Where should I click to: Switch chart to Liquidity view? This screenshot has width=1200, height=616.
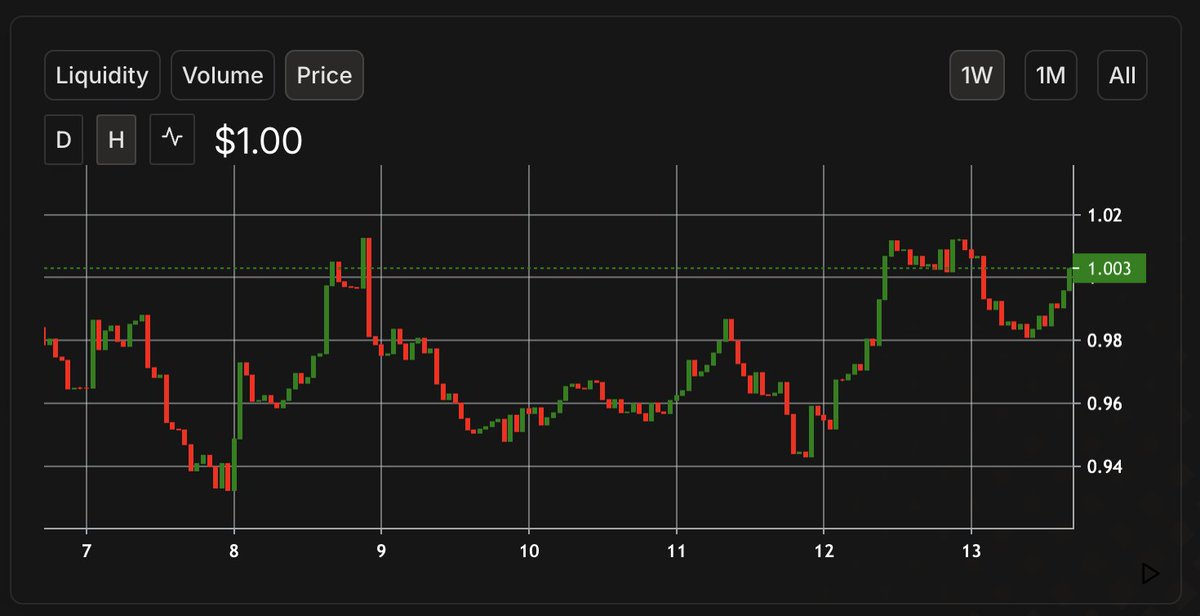coord(102,75)
